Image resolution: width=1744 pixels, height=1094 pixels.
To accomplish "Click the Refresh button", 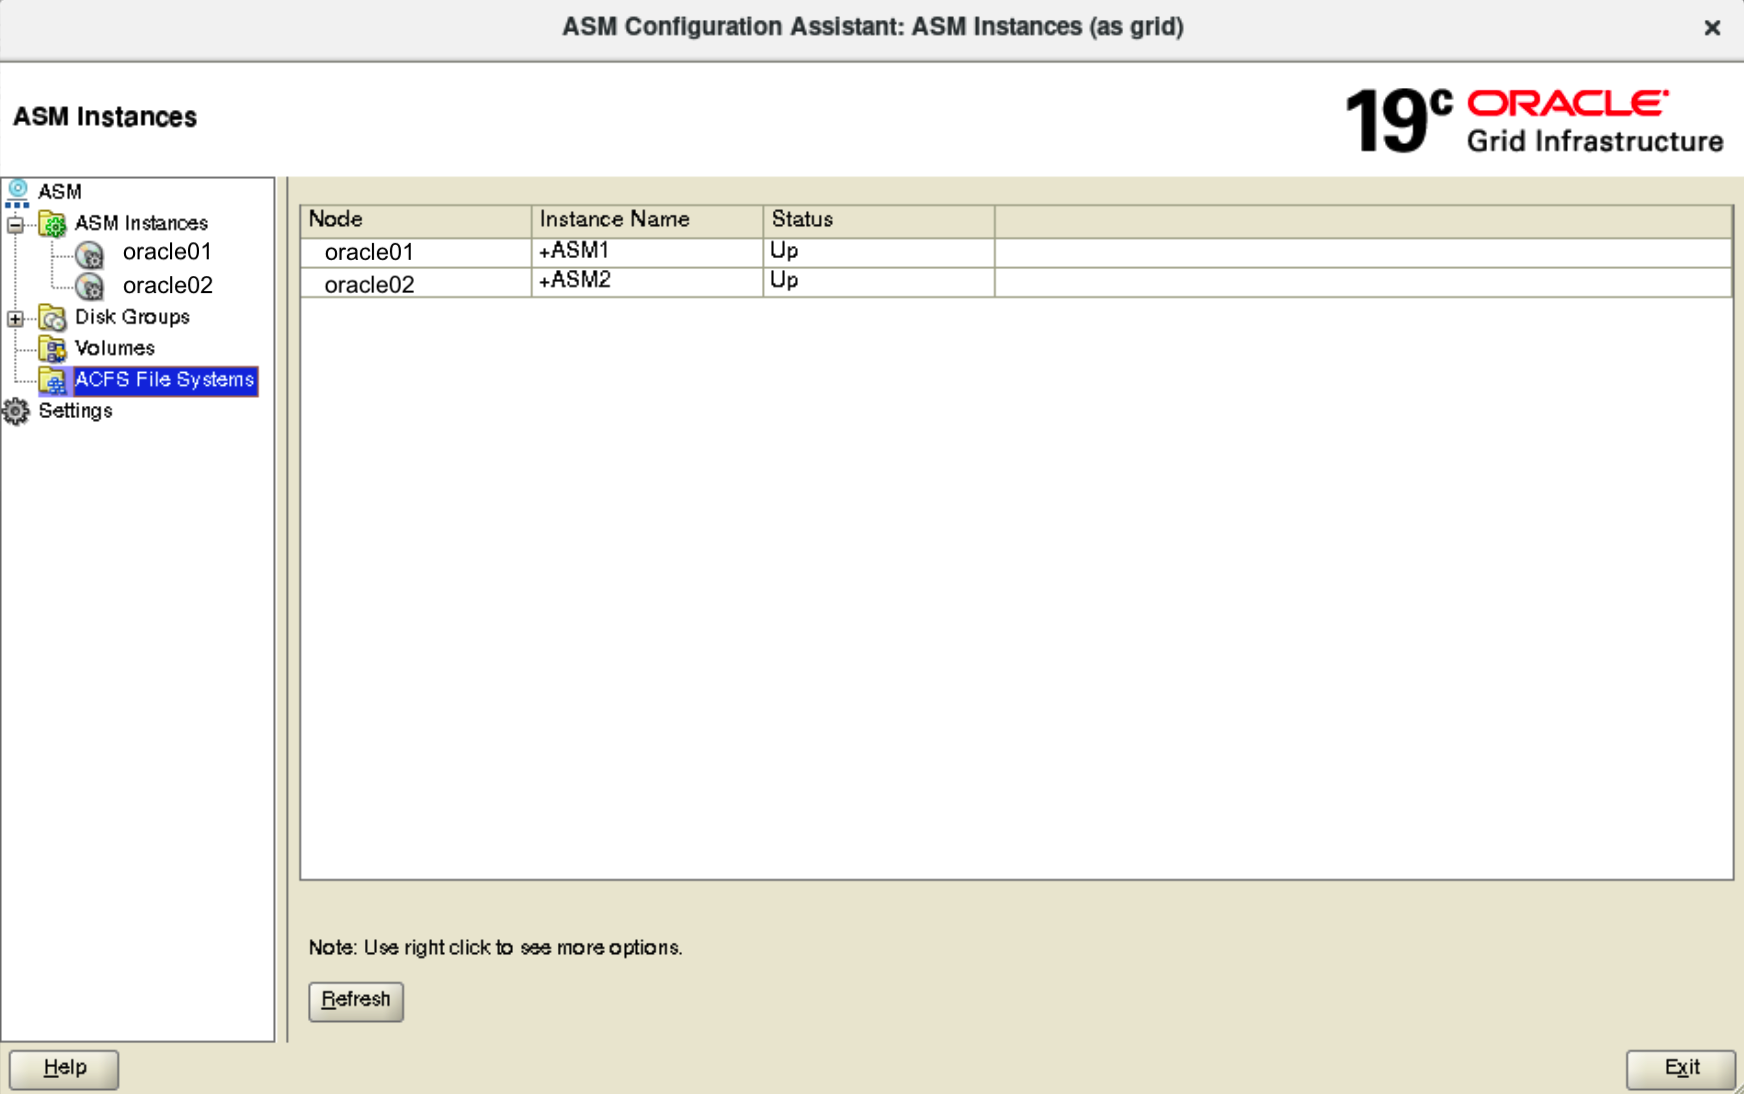I will point(356,1000).
